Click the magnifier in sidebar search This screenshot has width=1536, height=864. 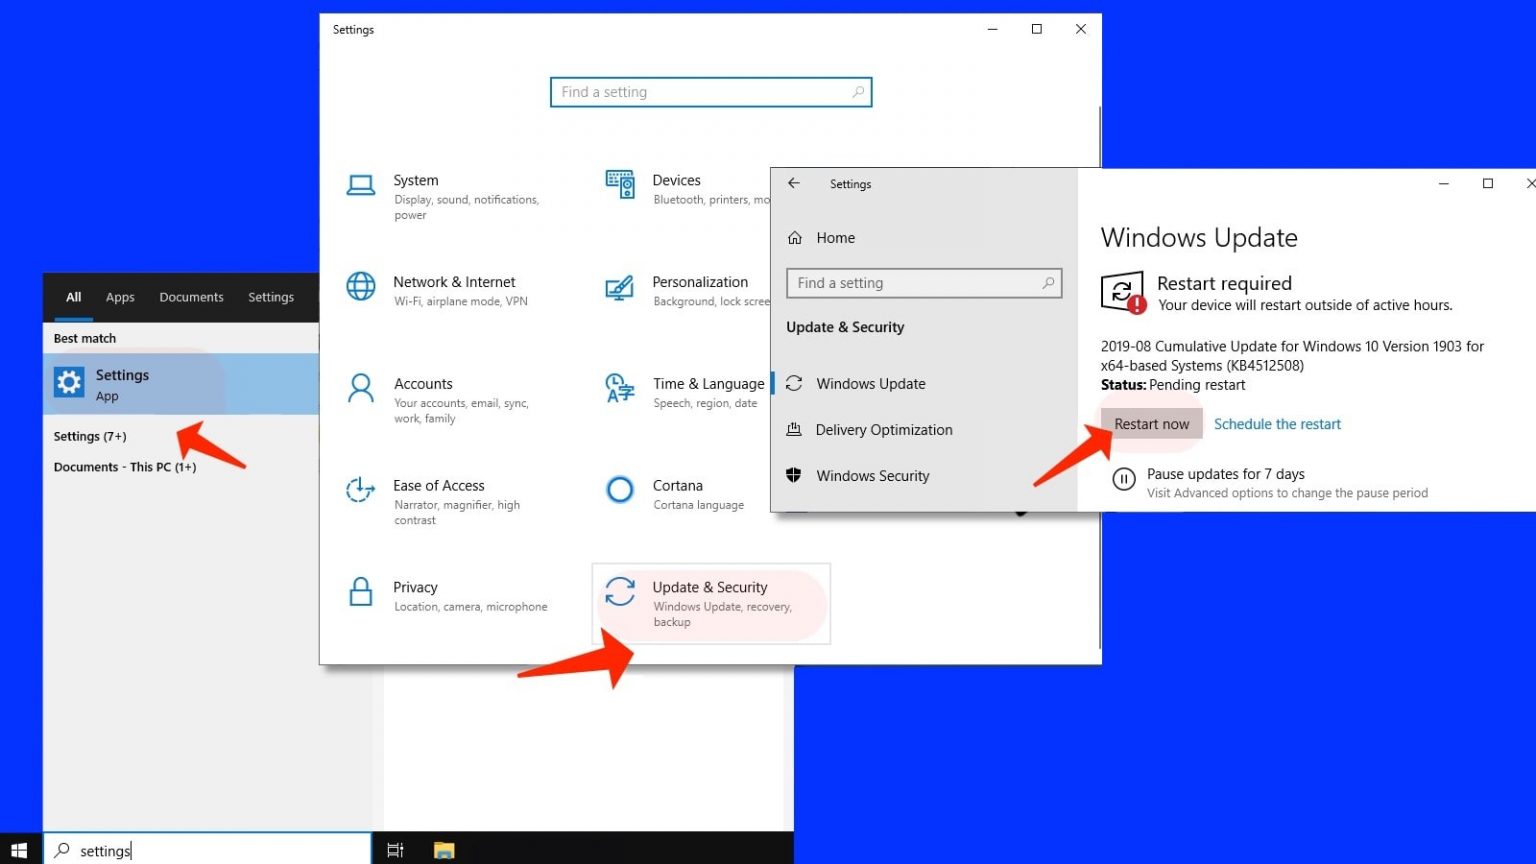tap(1048, 283)
